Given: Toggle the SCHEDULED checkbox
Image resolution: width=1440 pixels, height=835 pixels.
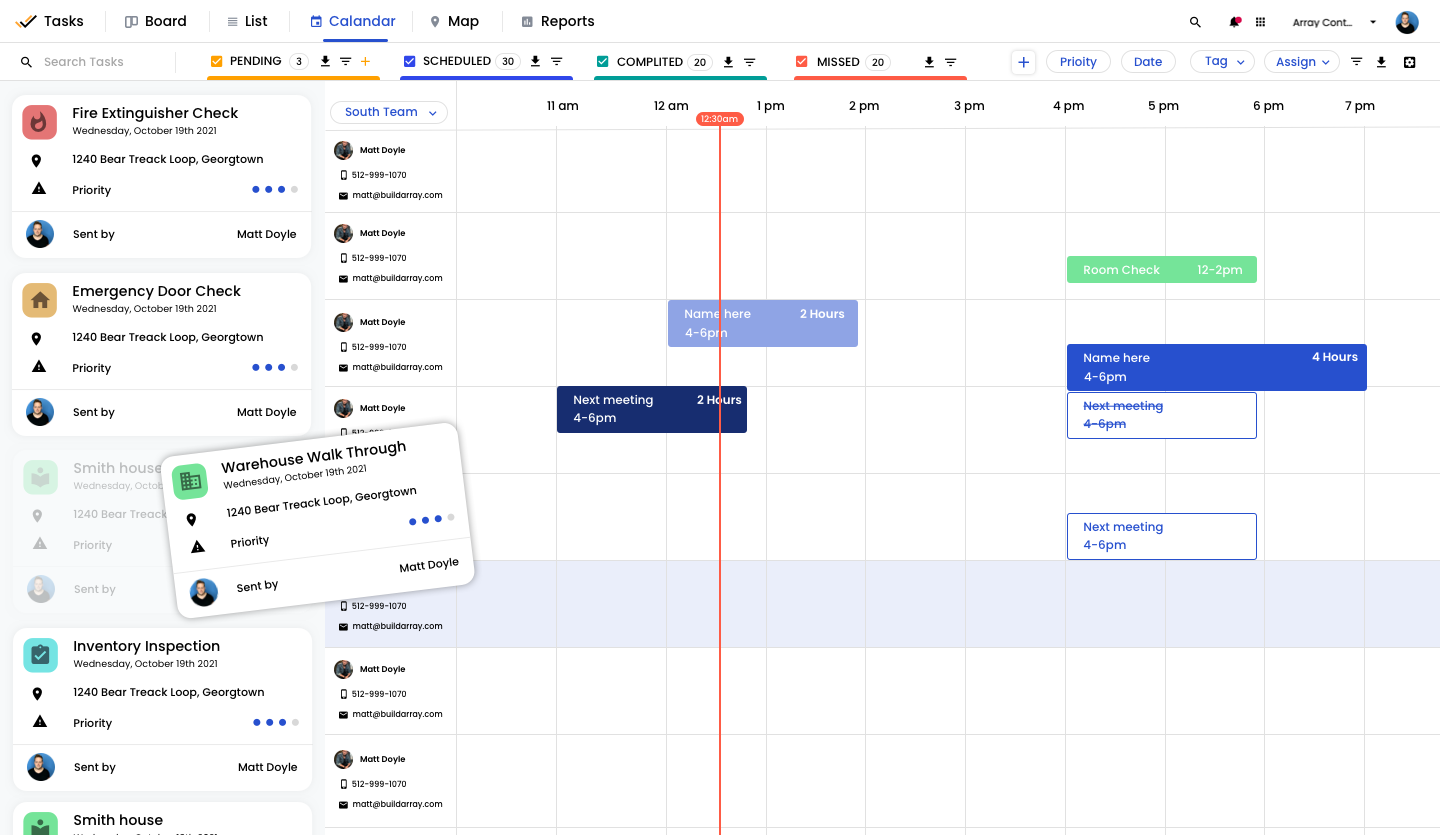Looking at the screenshot, I should [x=409, y=62].
